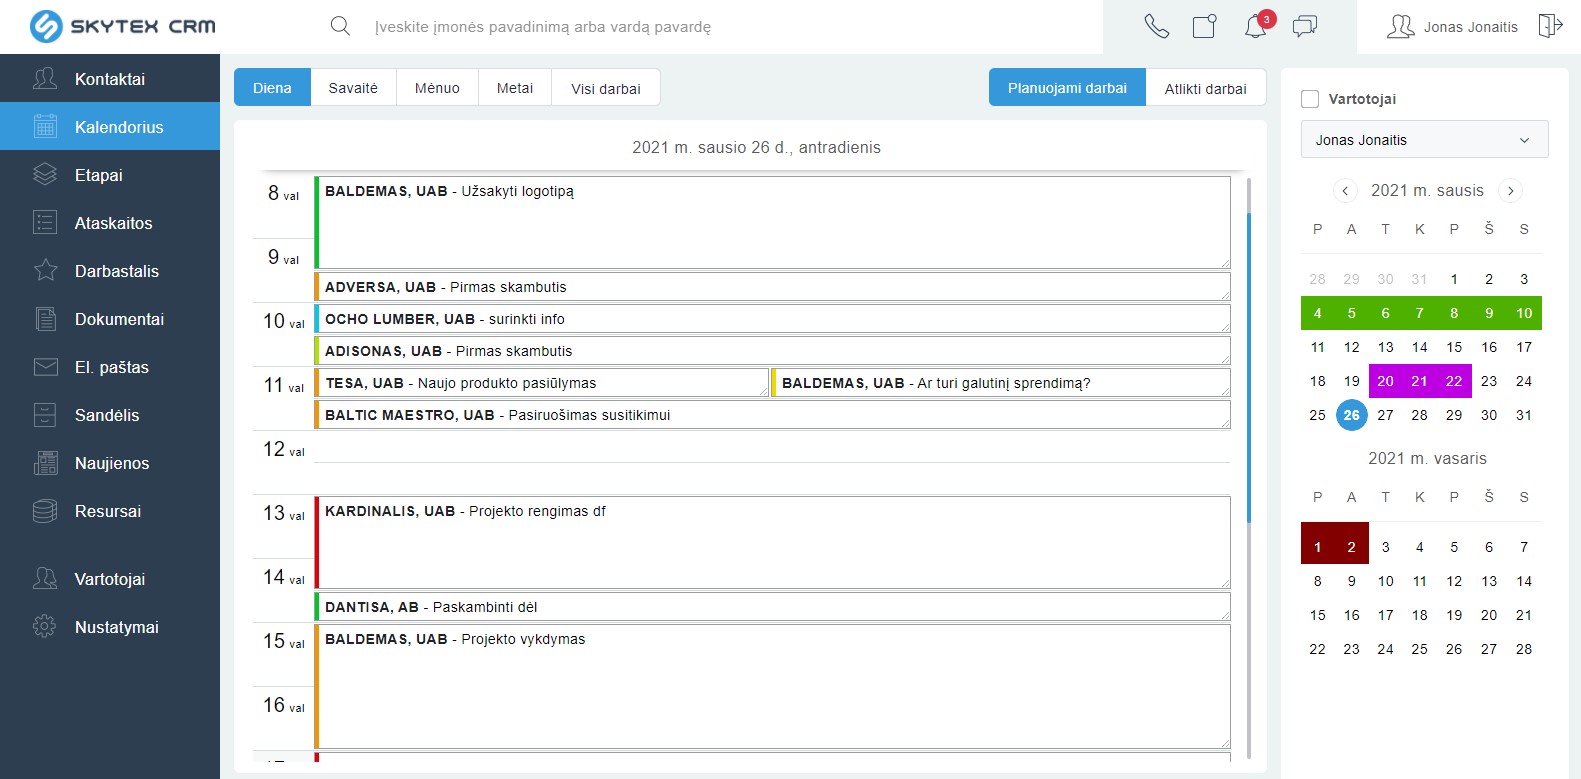Open the phone calls icon
1581x779 pixels.
[1157, 26]
